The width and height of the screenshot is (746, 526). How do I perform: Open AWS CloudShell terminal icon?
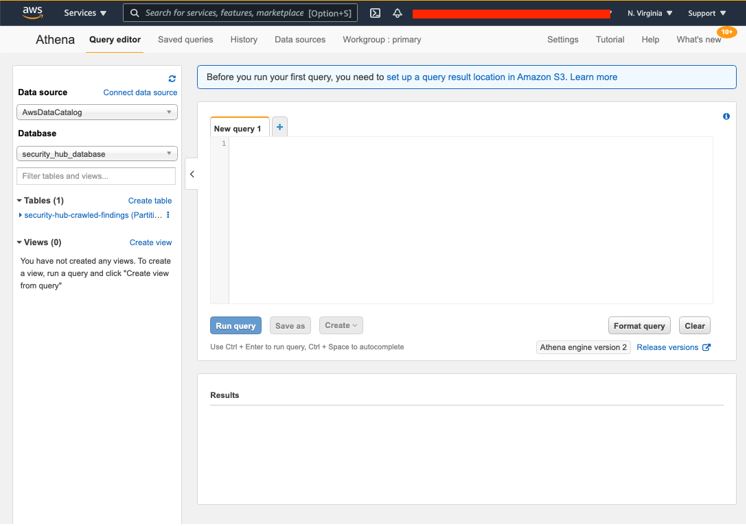tap(375, 13)
